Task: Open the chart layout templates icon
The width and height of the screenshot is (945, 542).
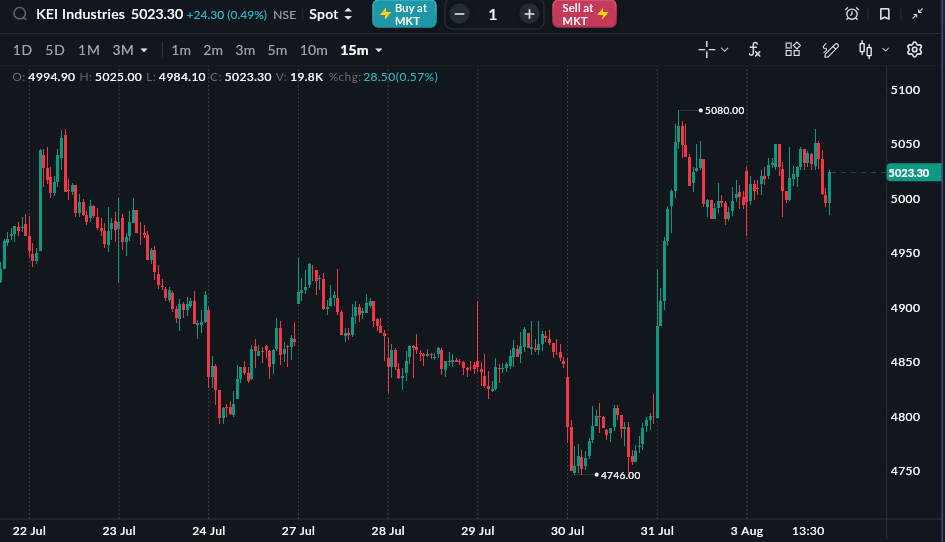Action: pos(793,49)
